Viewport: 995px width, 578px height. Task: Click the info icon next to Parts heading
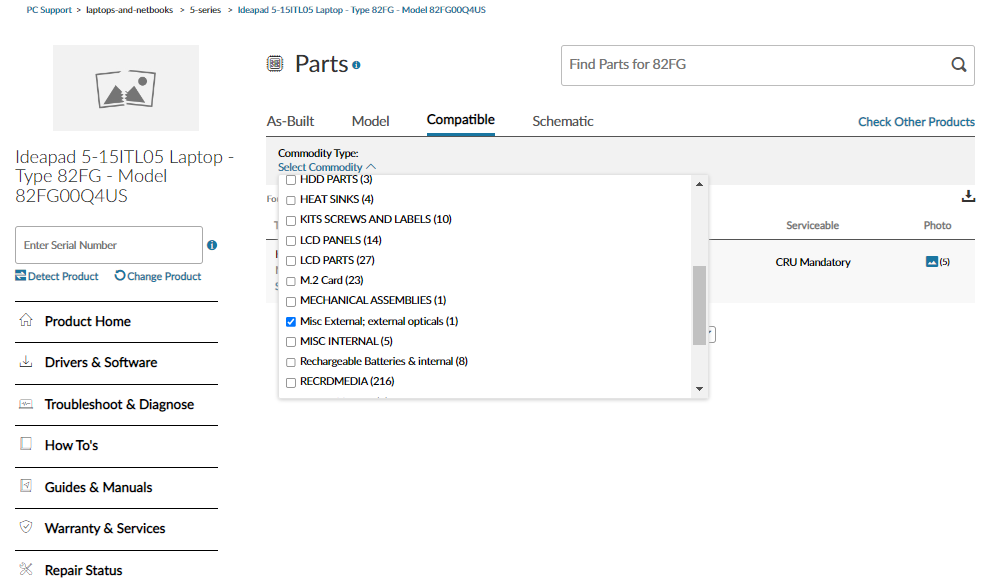(x=356, y=65)
